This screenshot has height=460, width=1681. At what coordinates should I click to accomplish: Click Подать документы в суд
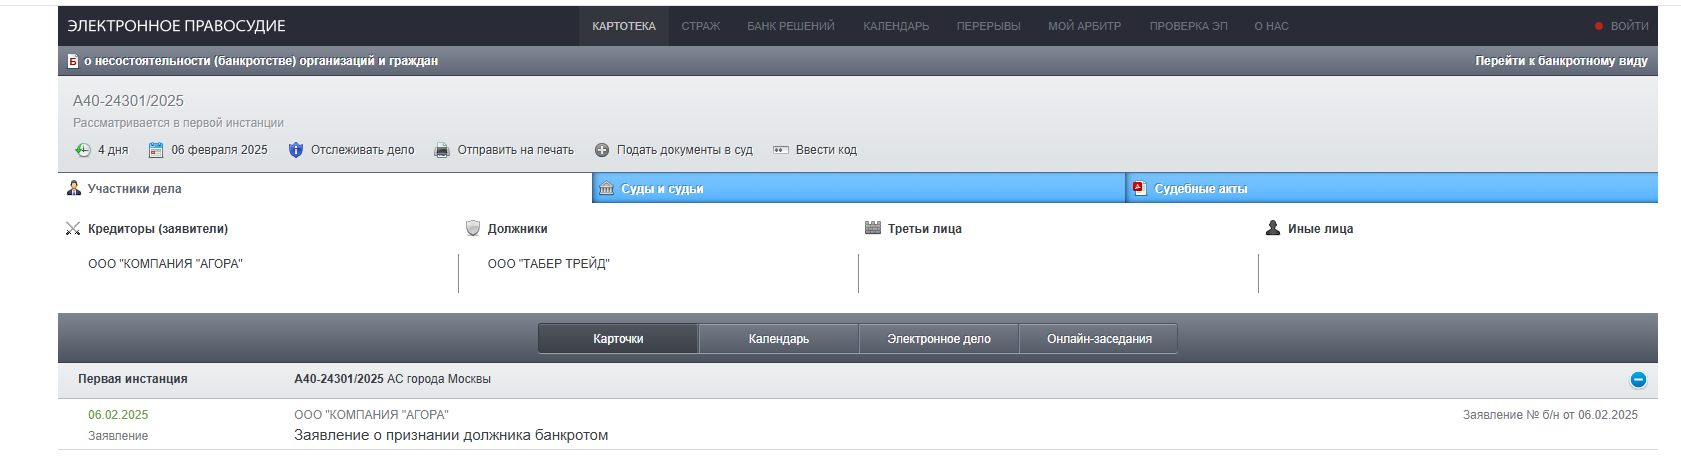point(685,150)
